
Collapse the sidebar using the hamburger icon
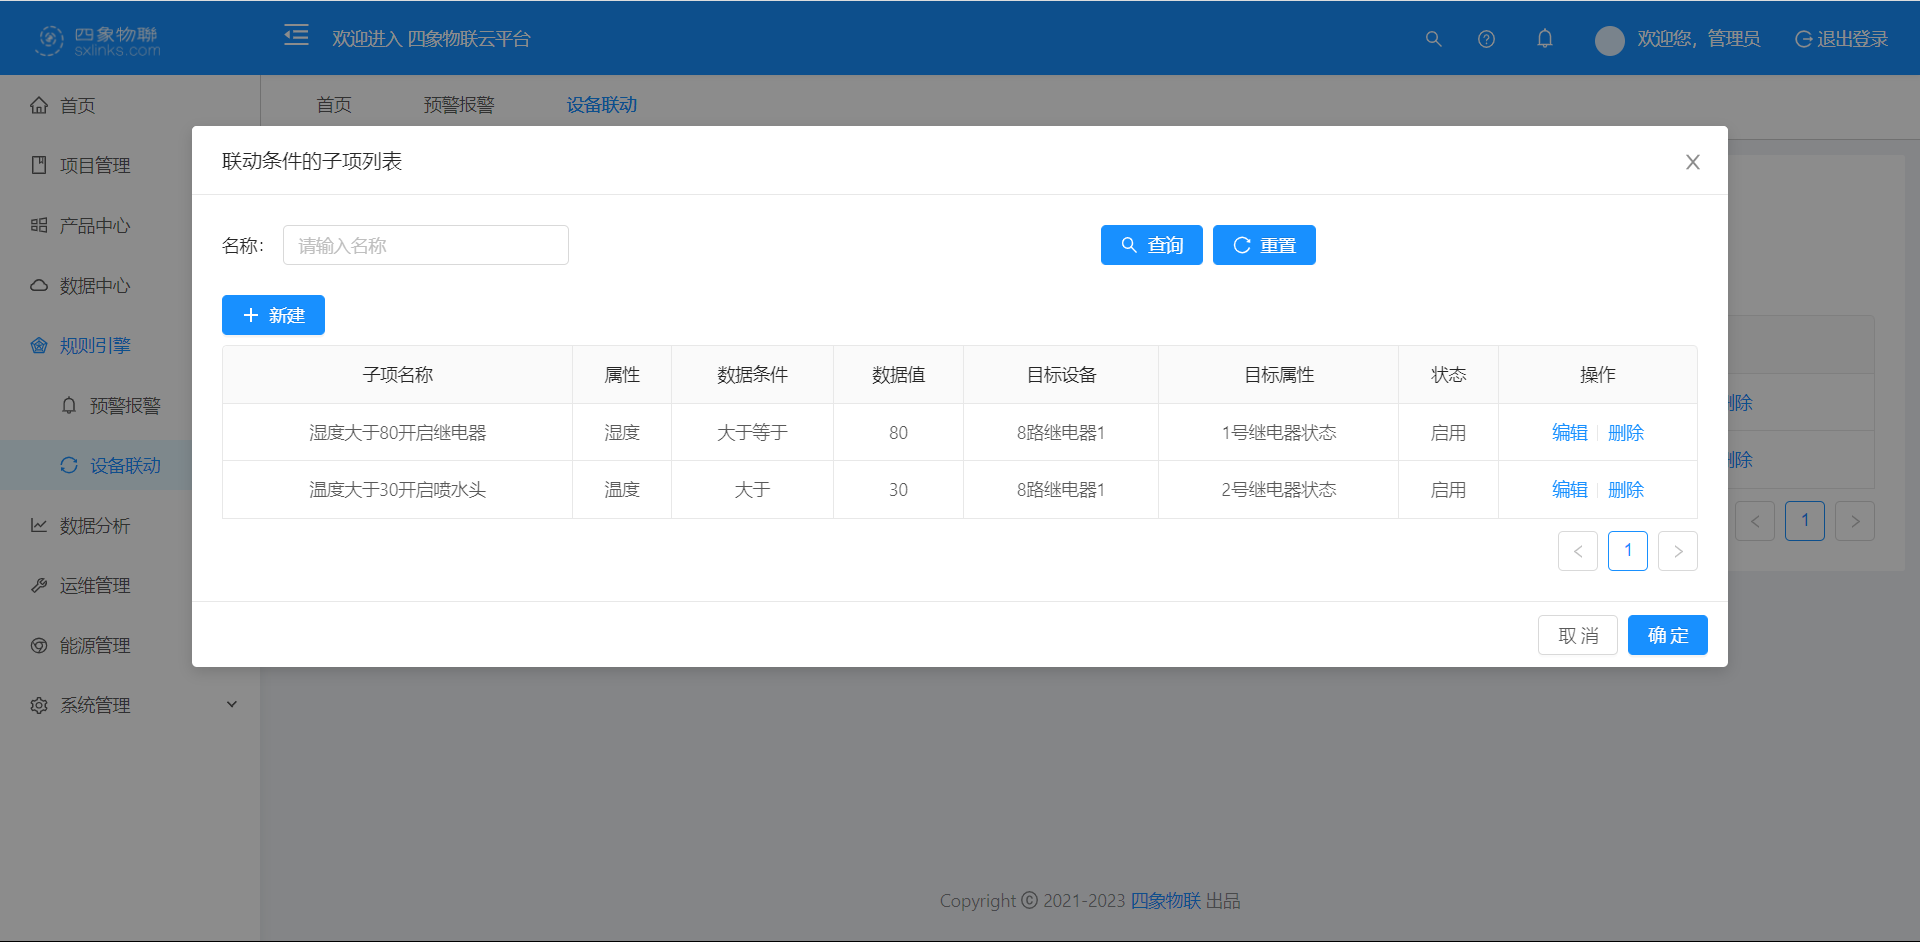(296, 35)
